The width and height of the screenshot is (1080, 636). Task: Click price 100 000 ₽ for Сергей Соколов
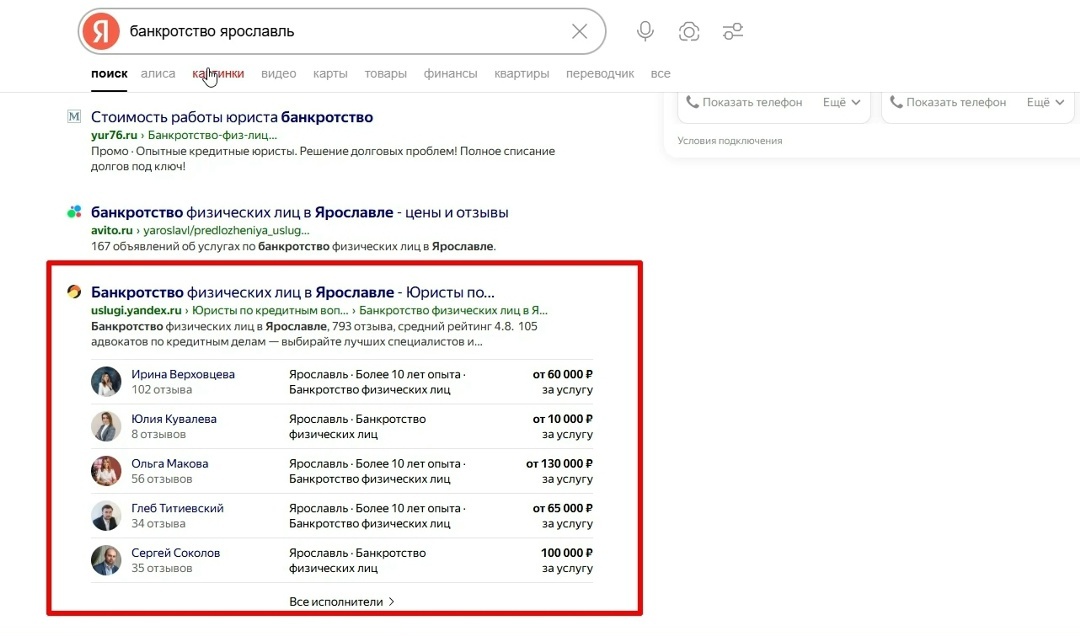coord(567,553)
